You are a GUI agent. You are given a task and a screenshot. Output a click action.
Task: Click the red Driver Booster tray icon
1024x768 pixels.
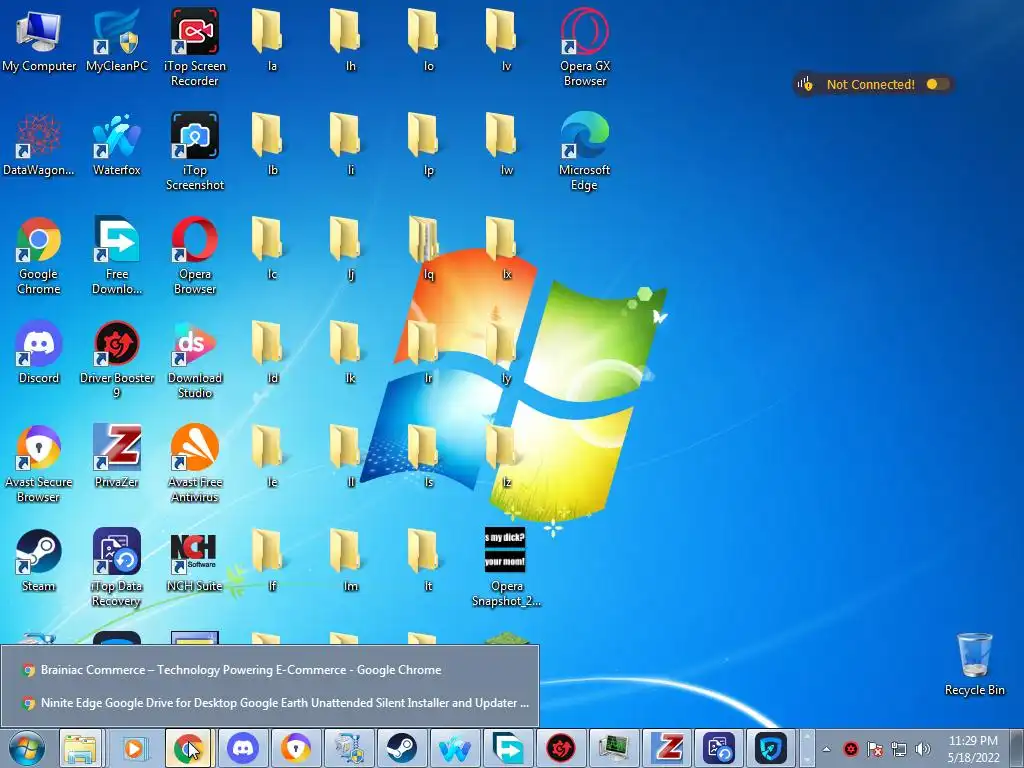click(850, 749)
